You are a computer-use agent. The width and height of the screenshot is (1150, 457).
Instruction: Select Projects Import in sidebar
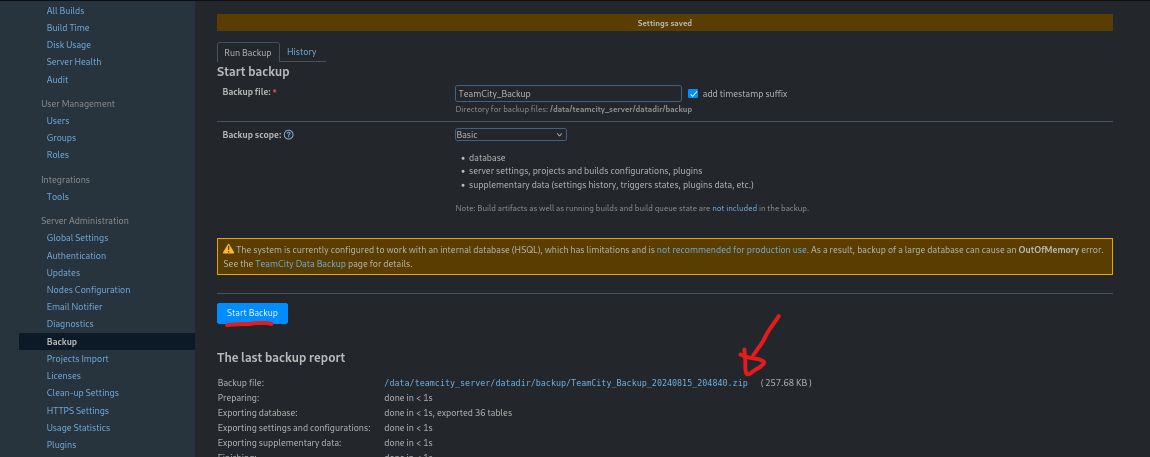pyautogui.click(x=77, y=358)
